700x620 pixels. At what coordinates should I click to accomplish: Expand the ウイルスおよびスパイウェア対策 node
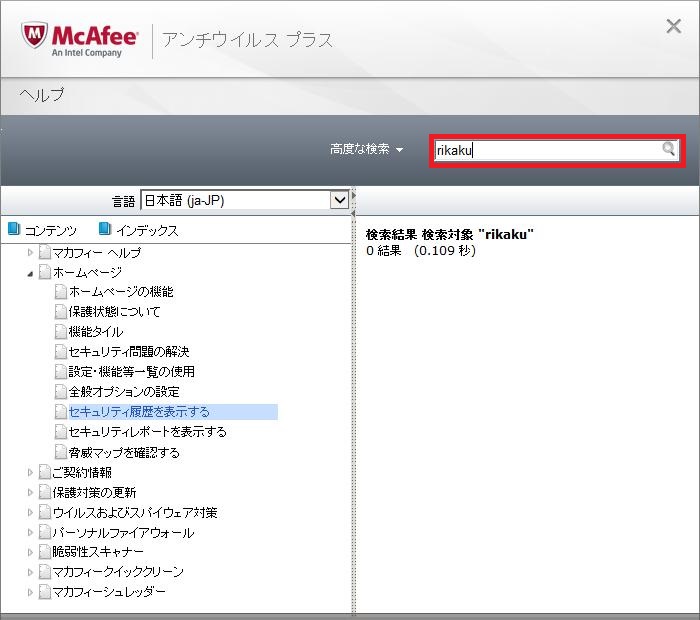[x=30, y=512]
